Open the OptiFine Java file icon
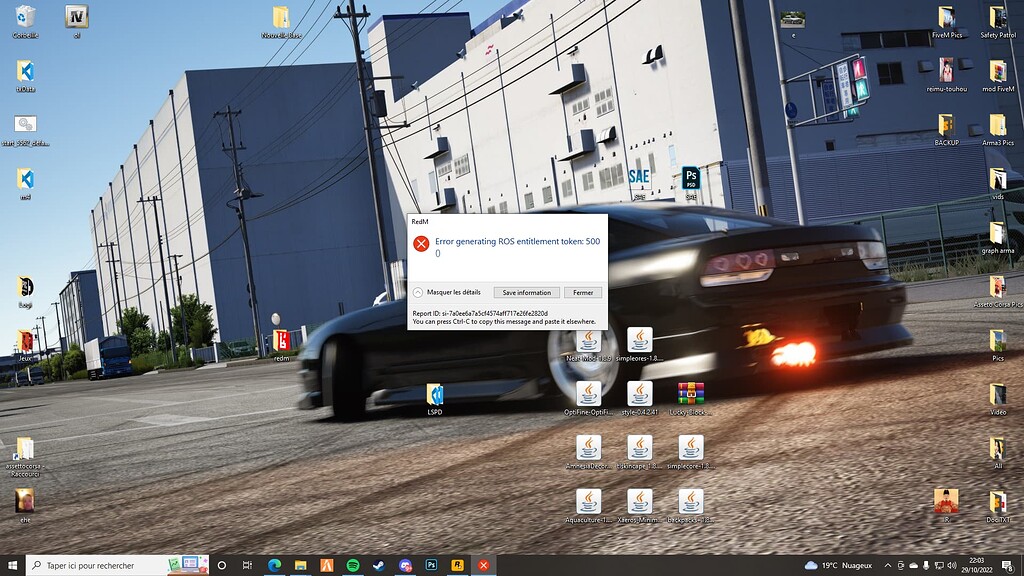The width and height of the screenshot is (1024, 576). (588, 394)
